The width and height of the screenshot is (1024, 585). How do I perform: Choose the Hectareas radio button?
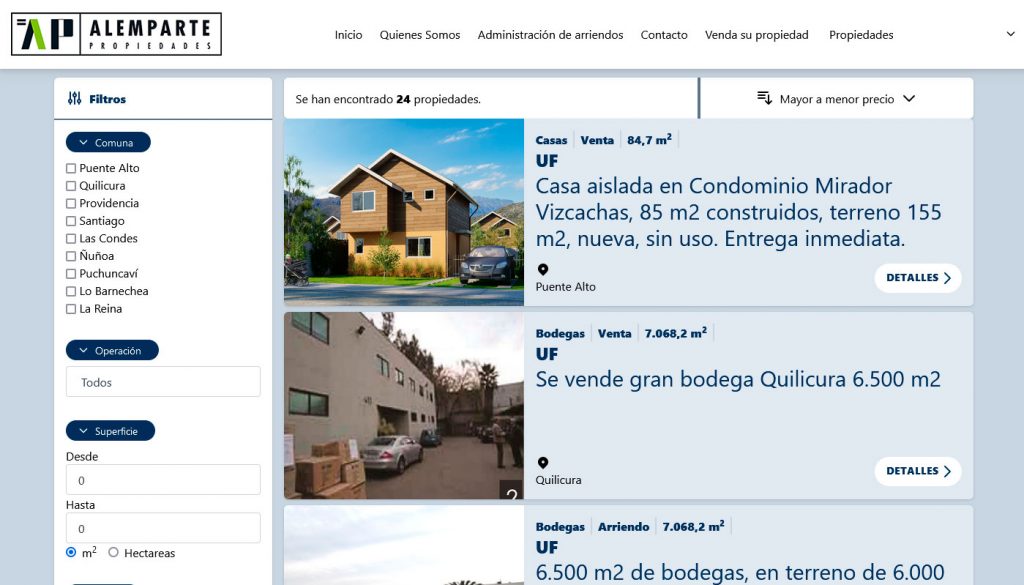click(114, 552)
